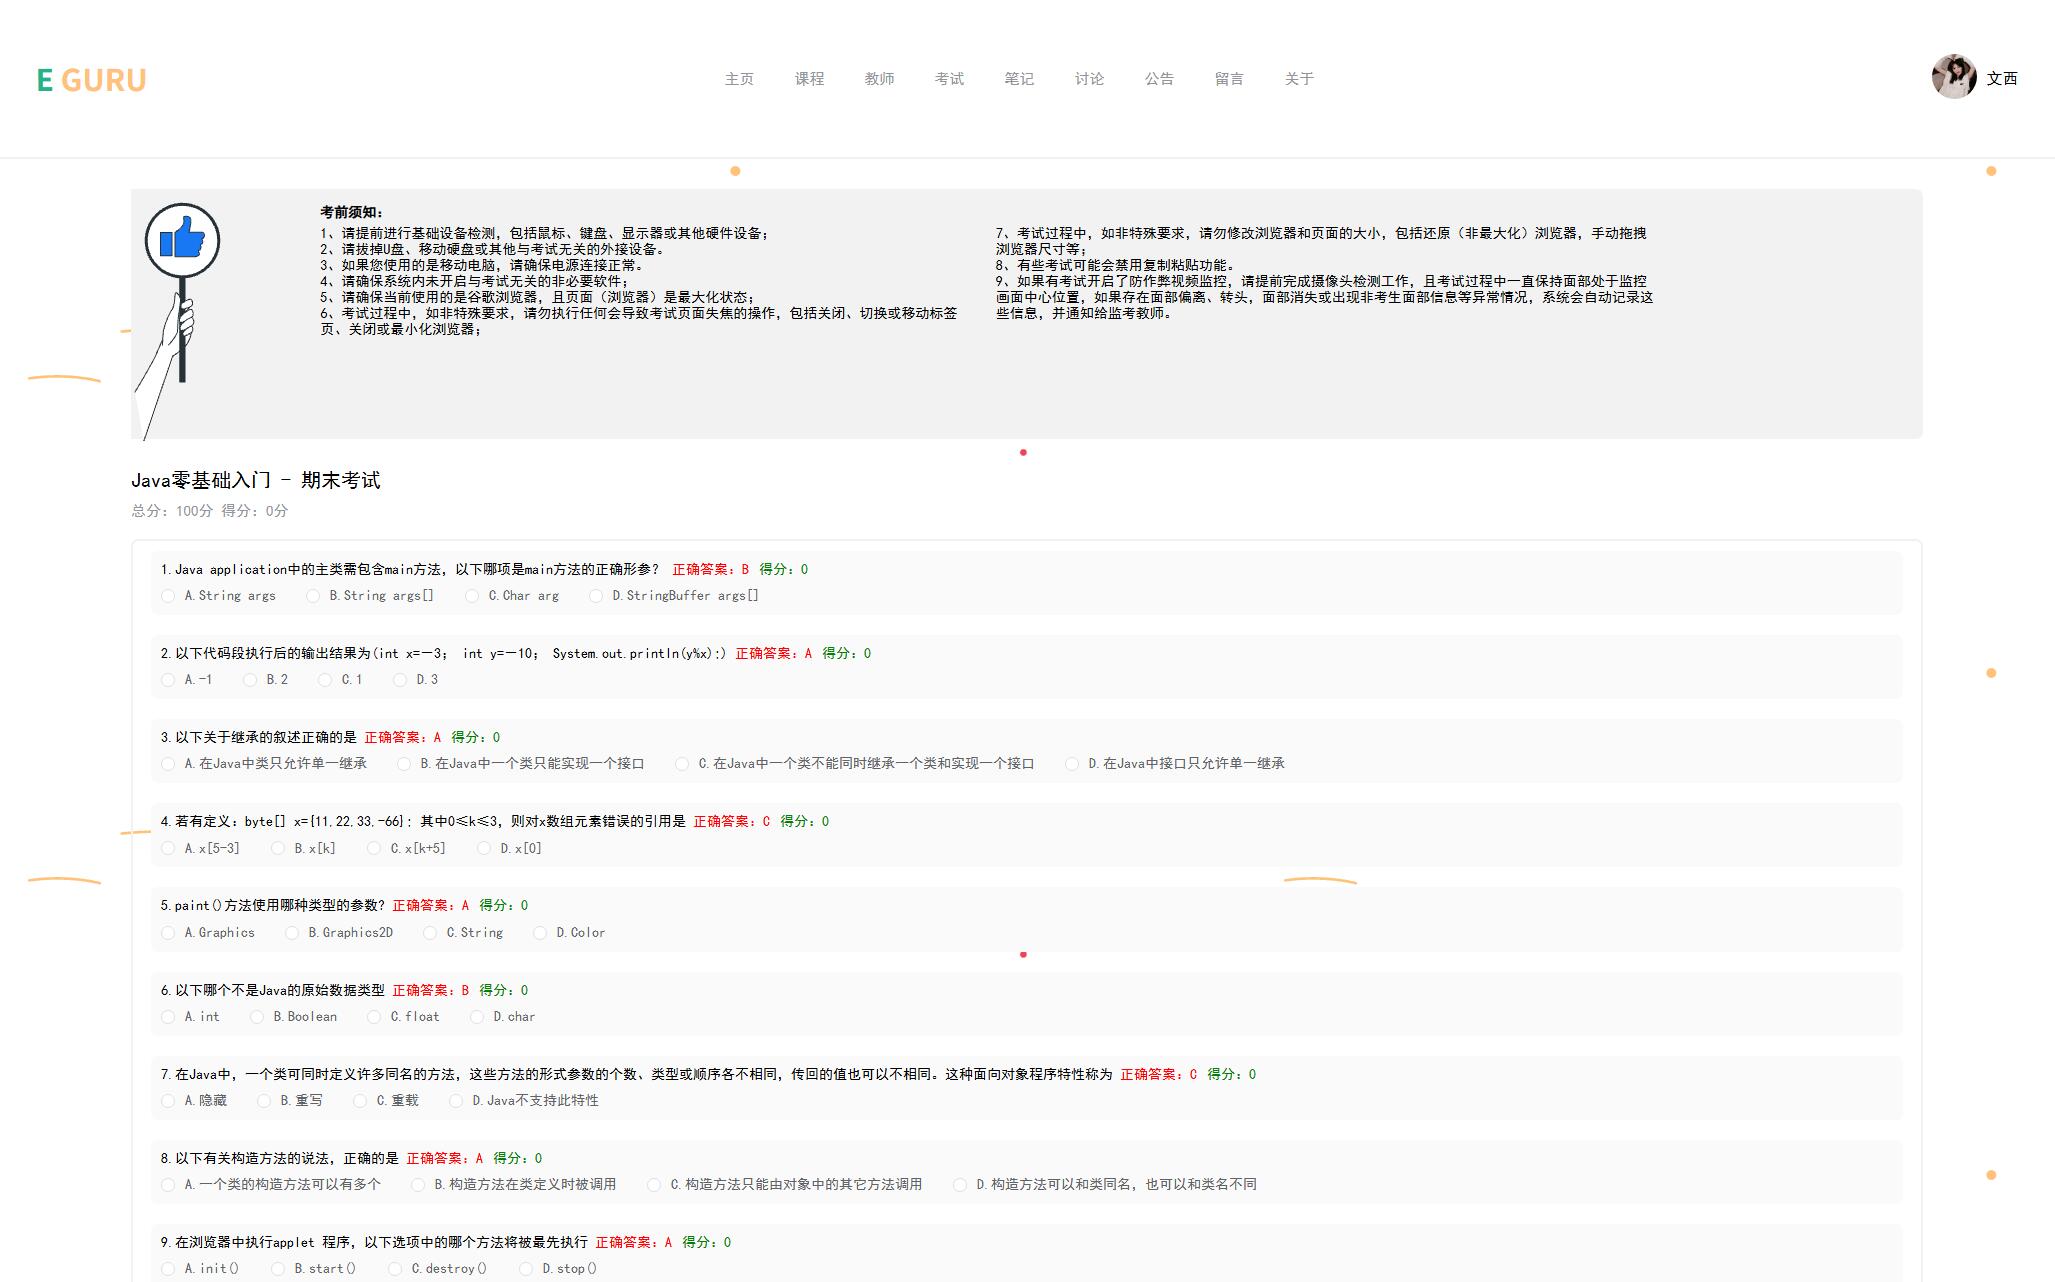The image size is (2055, 1282).
Task: Click the E GURU logo
Action: click(91, 80)
